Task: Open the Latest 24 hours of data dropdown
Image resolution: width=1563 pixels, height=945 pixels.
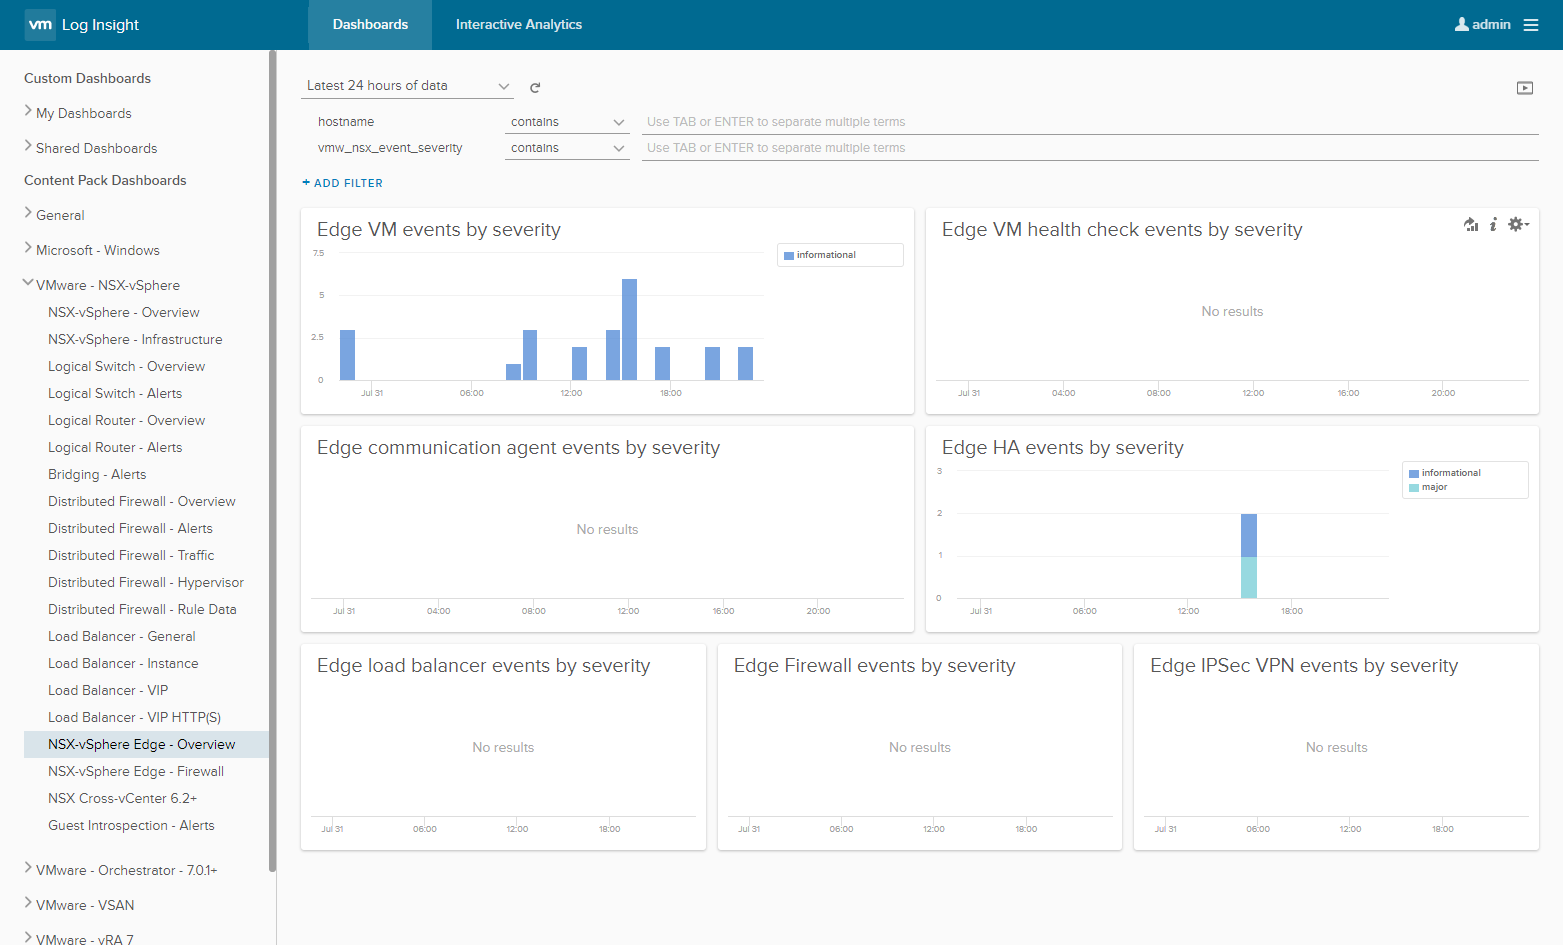Action: [407, 86]
